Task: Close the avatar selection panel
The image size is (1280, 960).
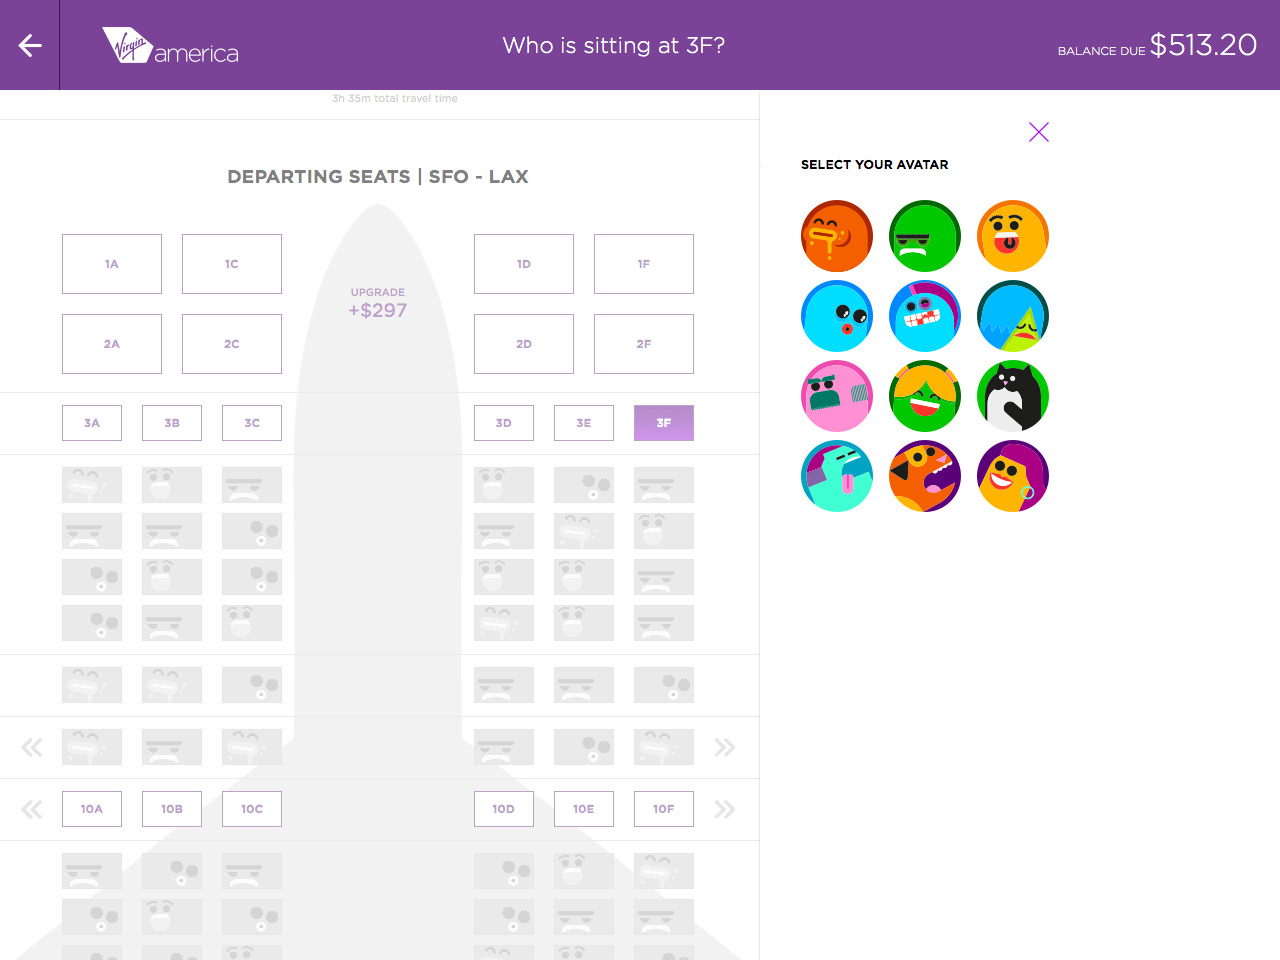Action: tap(1039, 132)
